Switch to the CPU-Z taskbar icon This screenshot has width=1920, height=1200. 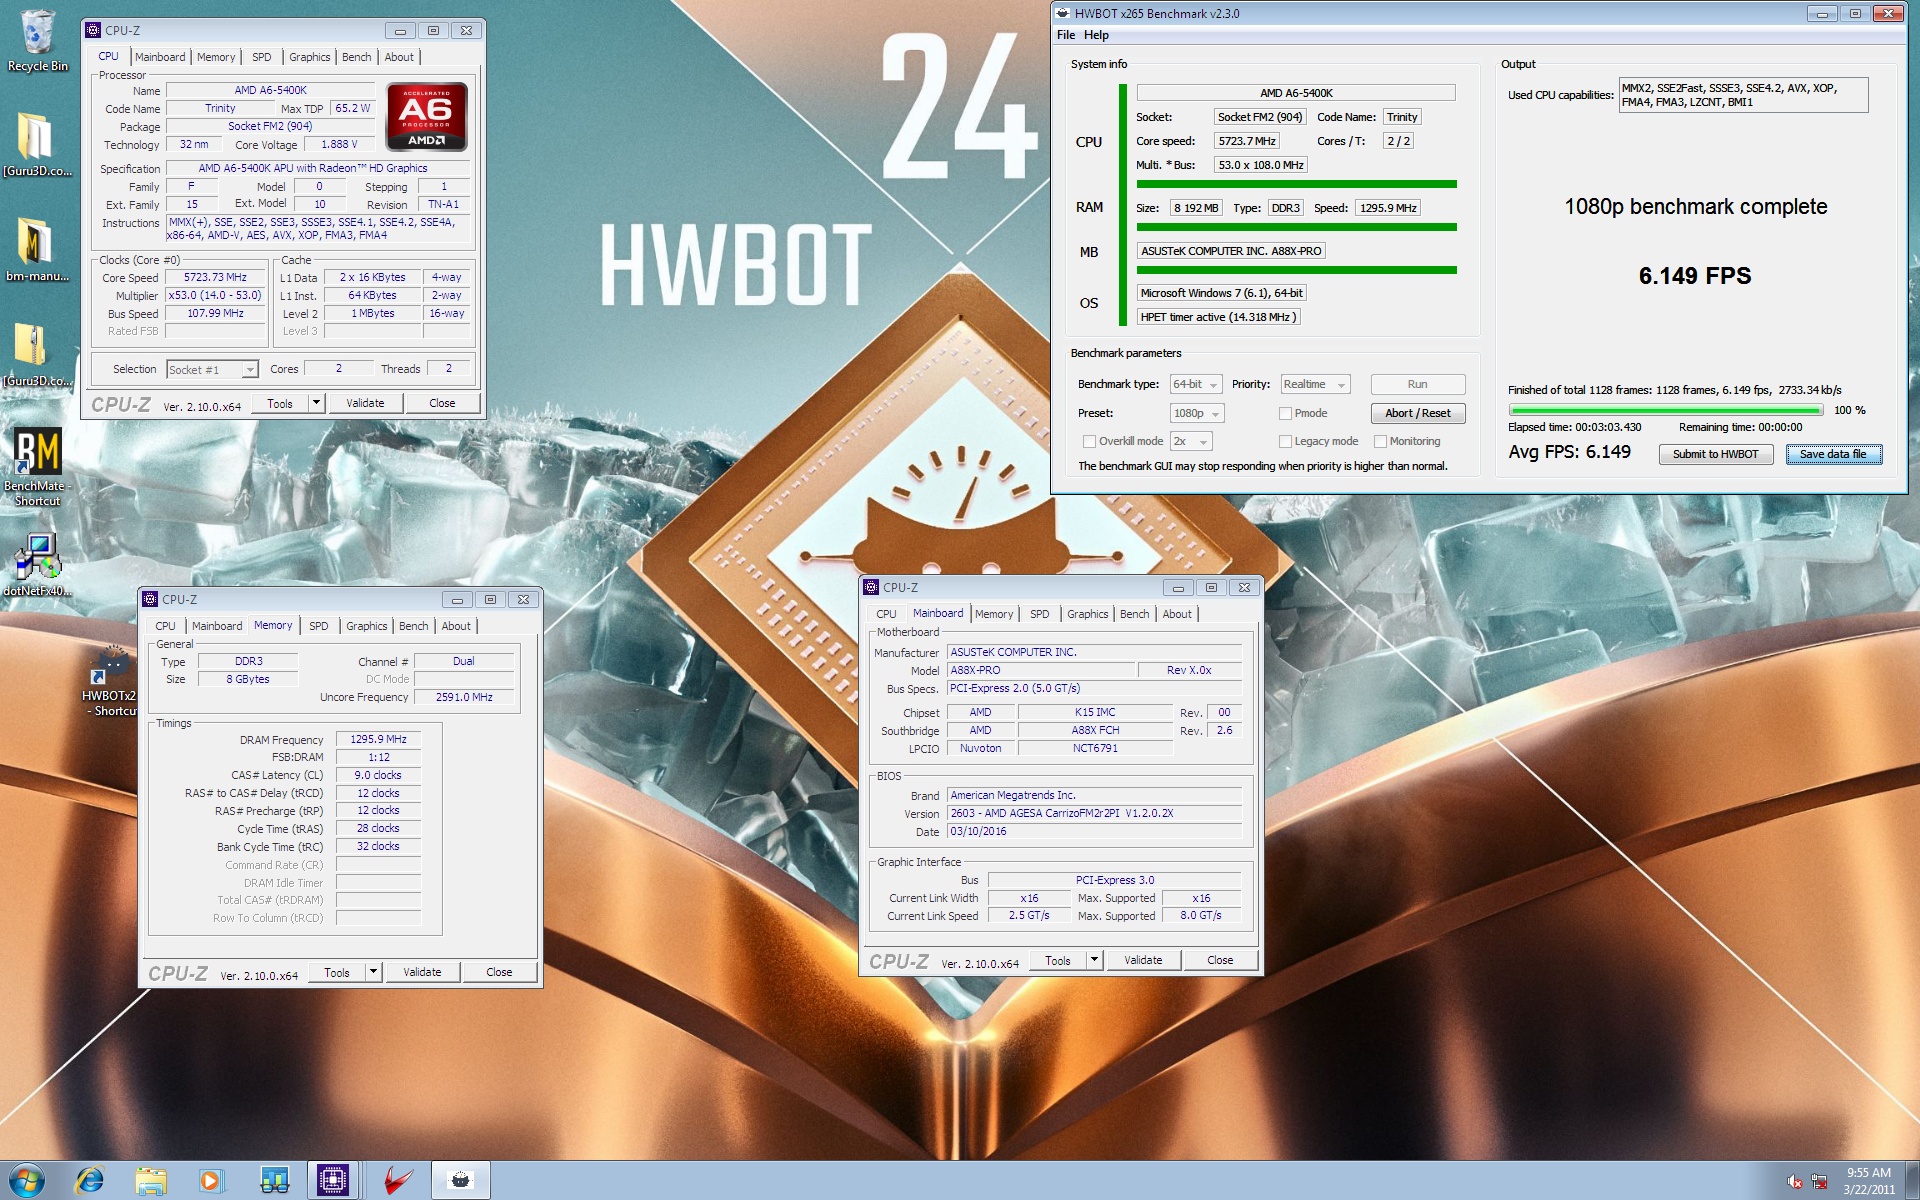[x=333, y=1181]
